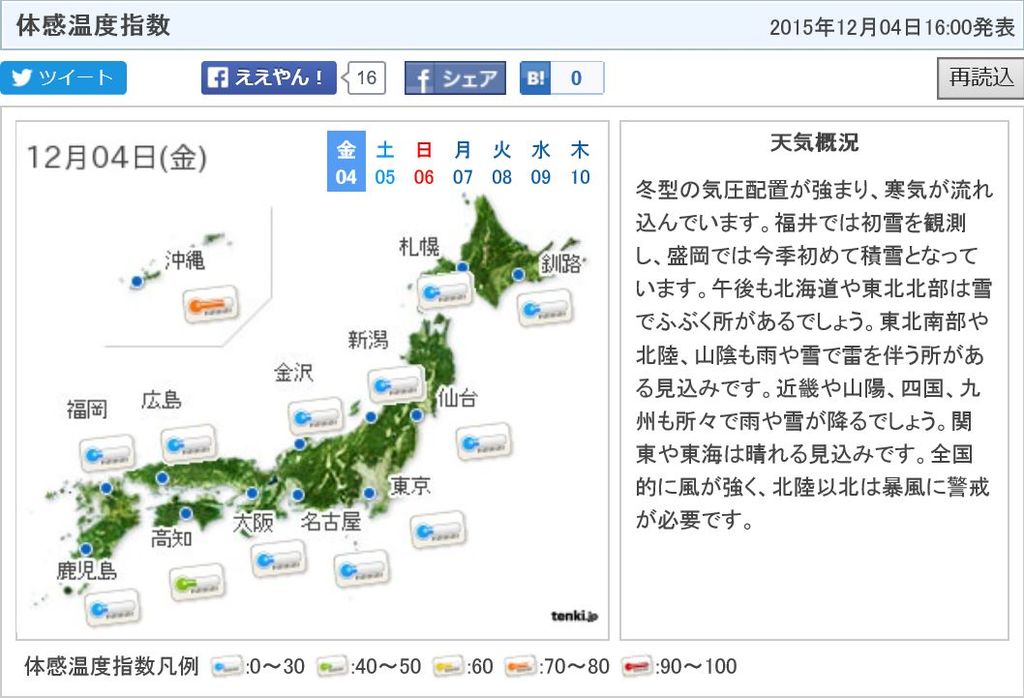
Task: Select the 土 05 Saturday tab
Action: pyautogui.click(x=385, y=162)
